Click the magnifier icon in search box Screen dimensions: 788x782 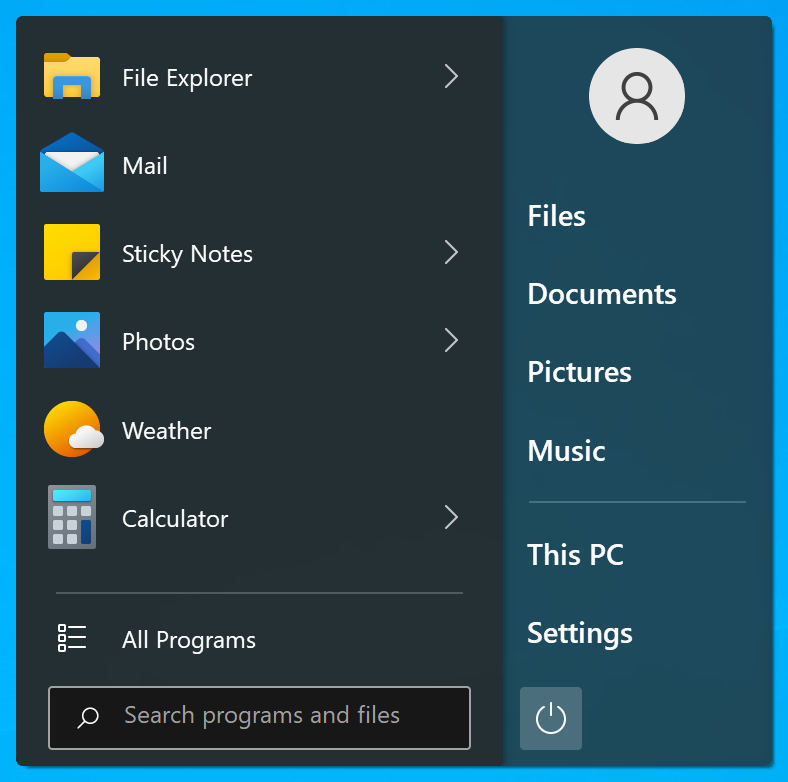tap(88, 717)
